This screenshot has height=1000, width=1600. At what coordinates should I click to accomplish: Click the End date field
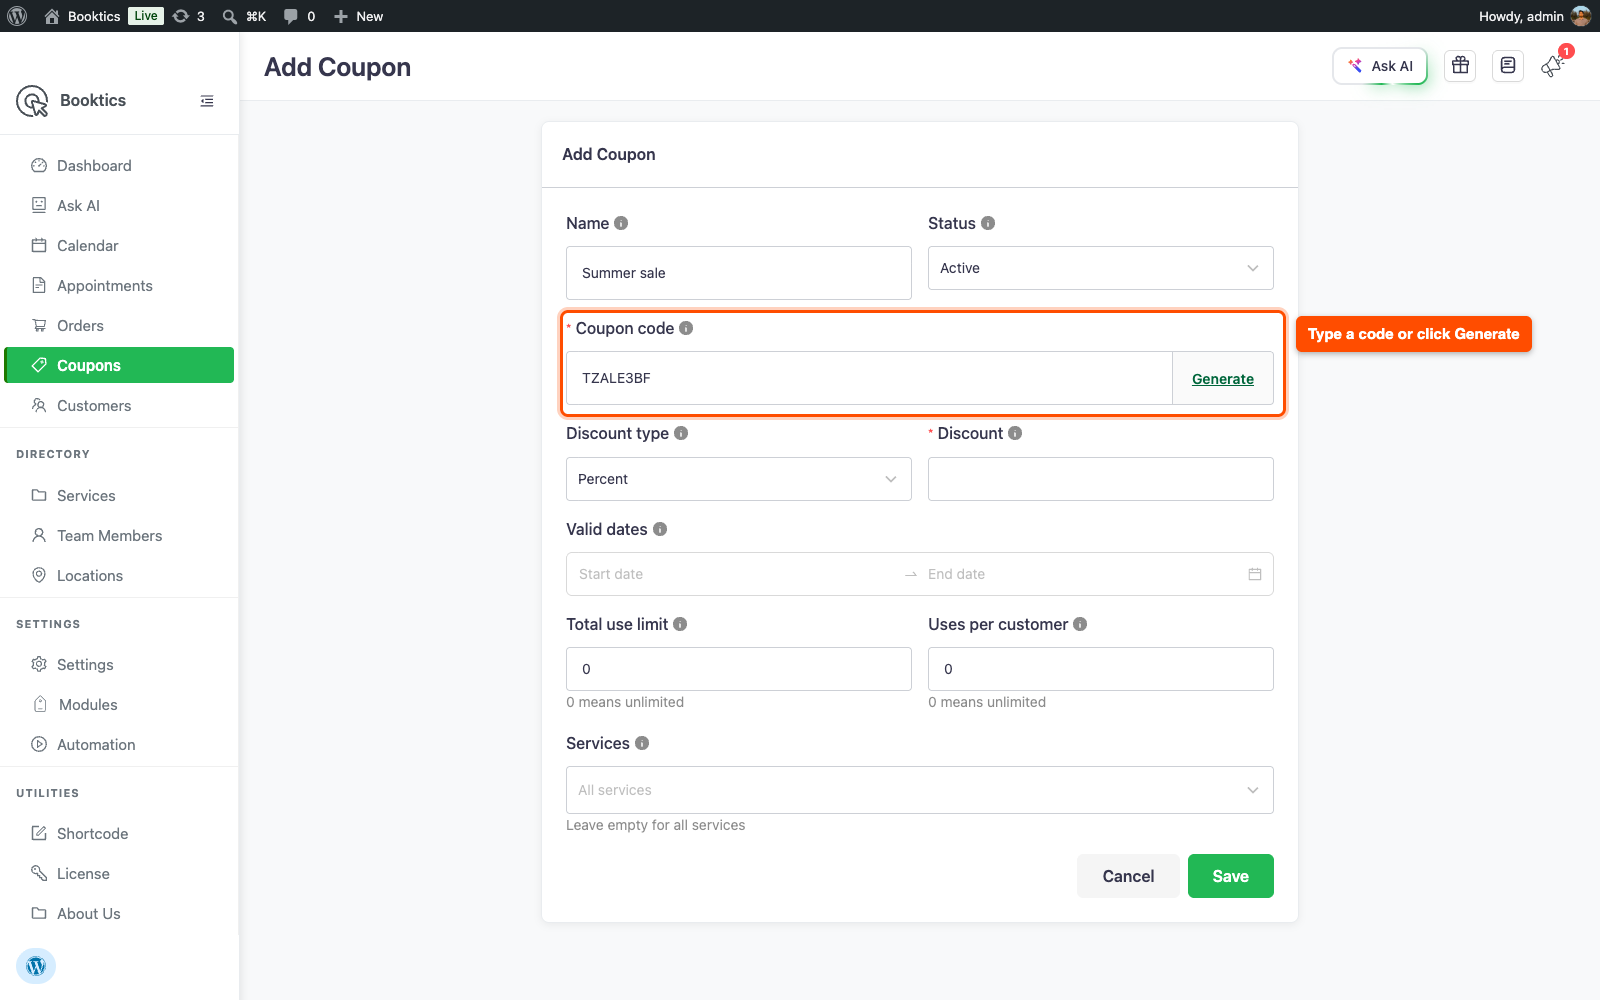(1082, 574)
